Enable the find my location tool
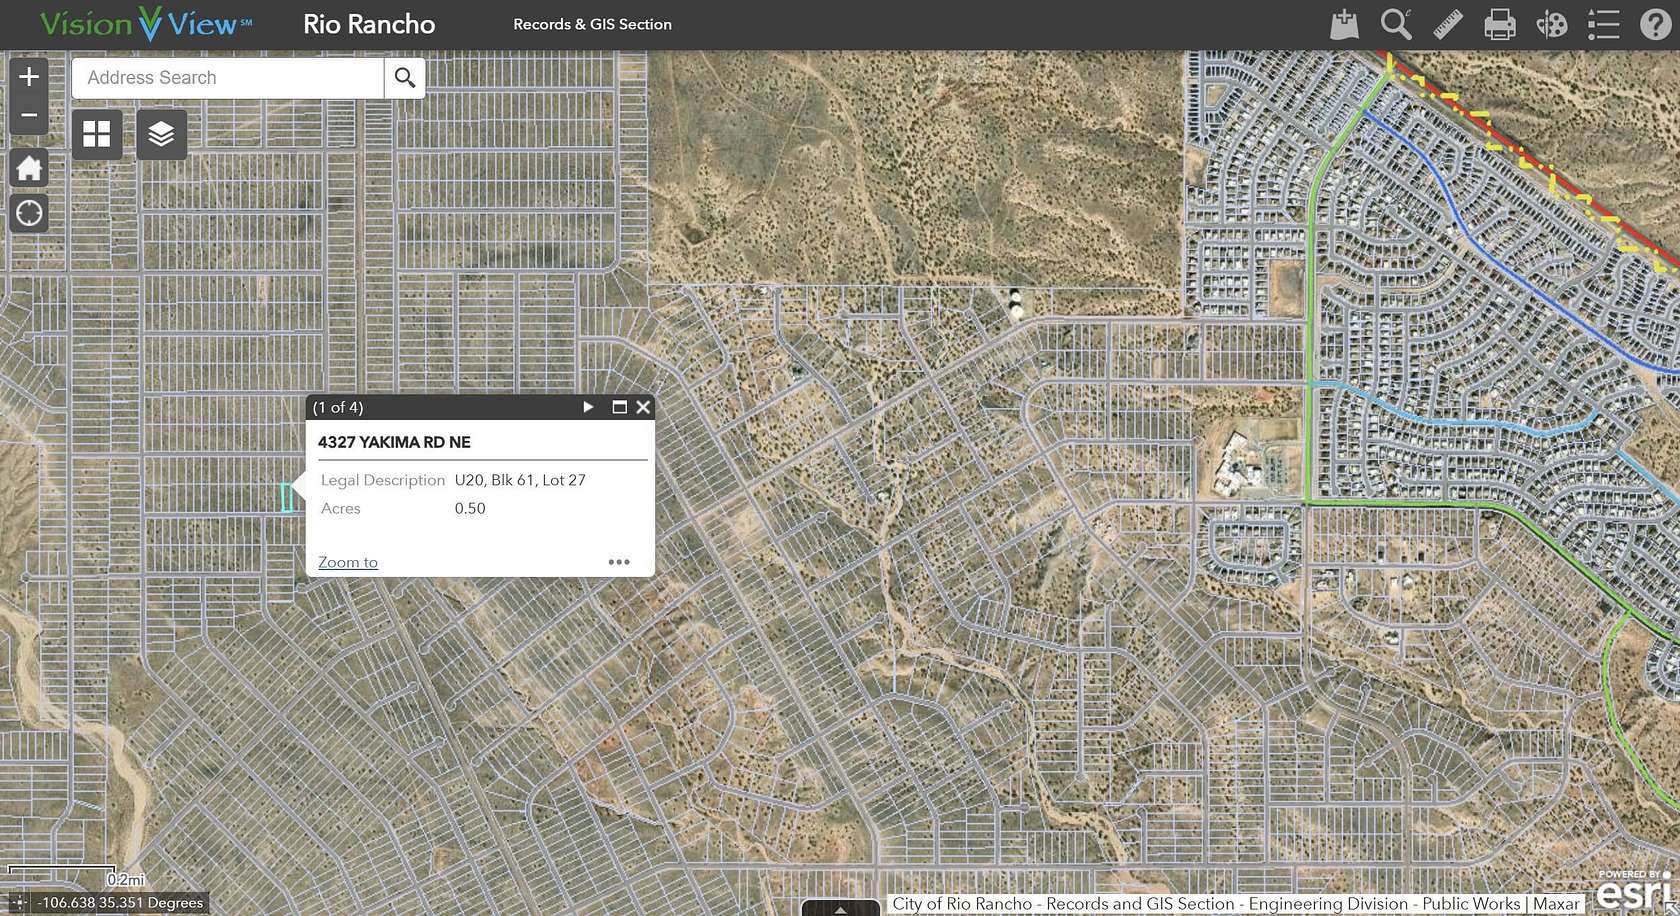1680x916 pixels. pos(28,213)
